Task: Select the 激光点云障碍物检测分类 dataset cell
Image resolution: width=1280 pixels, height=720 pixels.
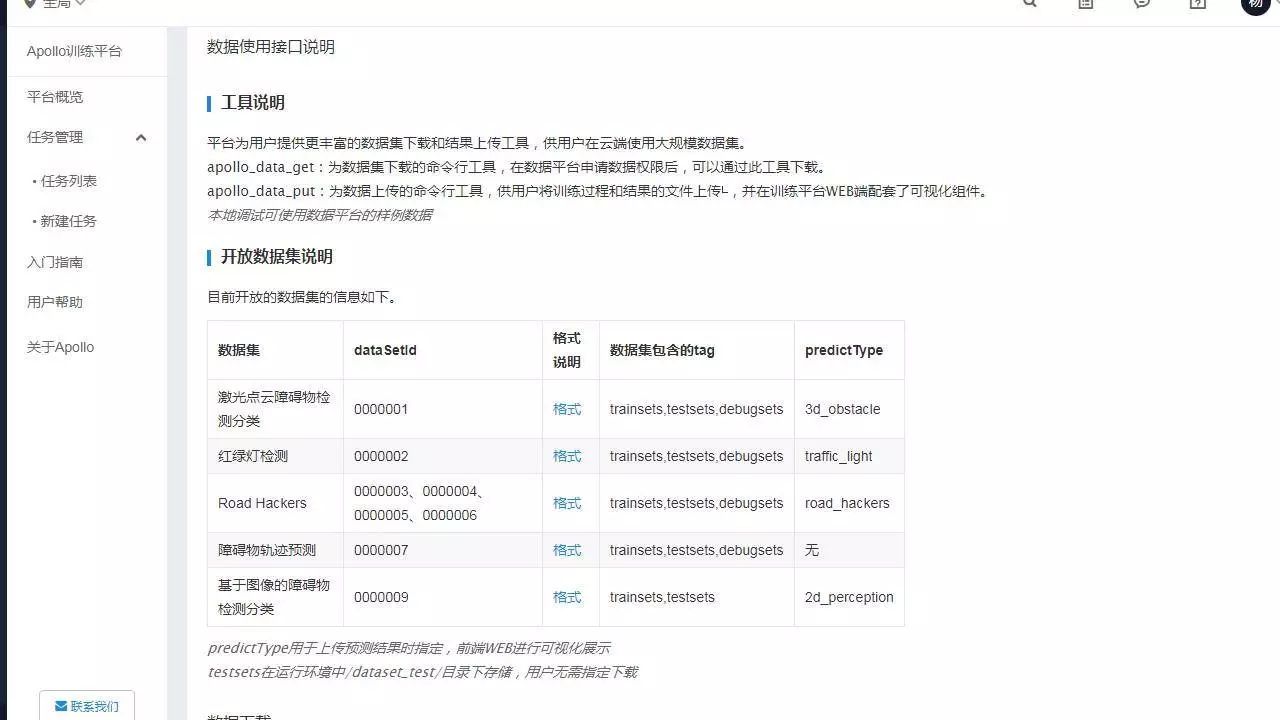Action: pyautogui.click(x=274, y=409)
